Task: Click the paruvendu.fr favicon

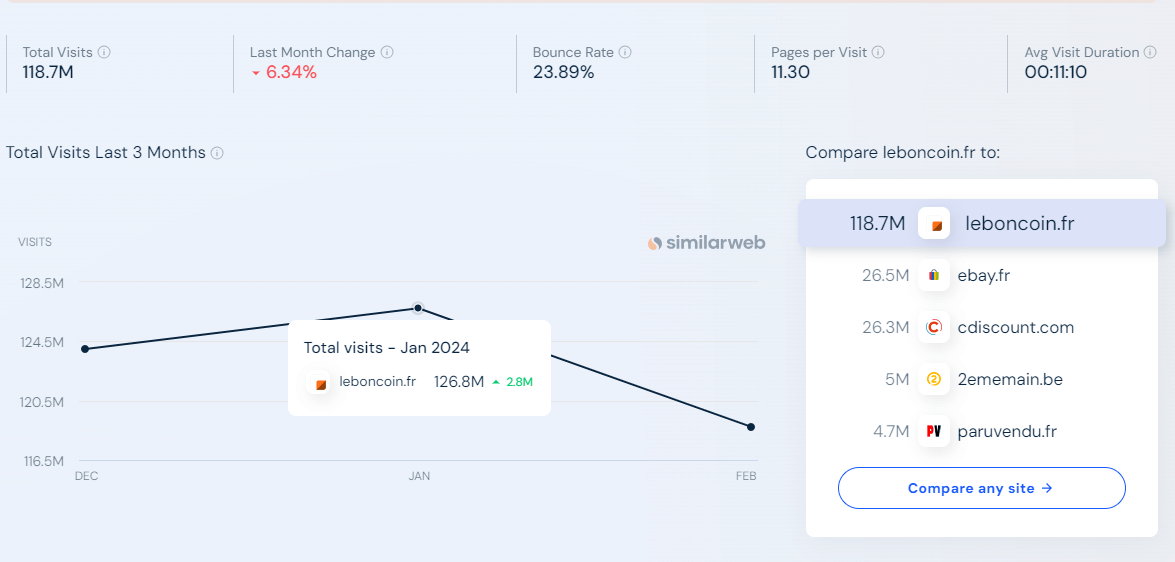Action: coord(934,431)
